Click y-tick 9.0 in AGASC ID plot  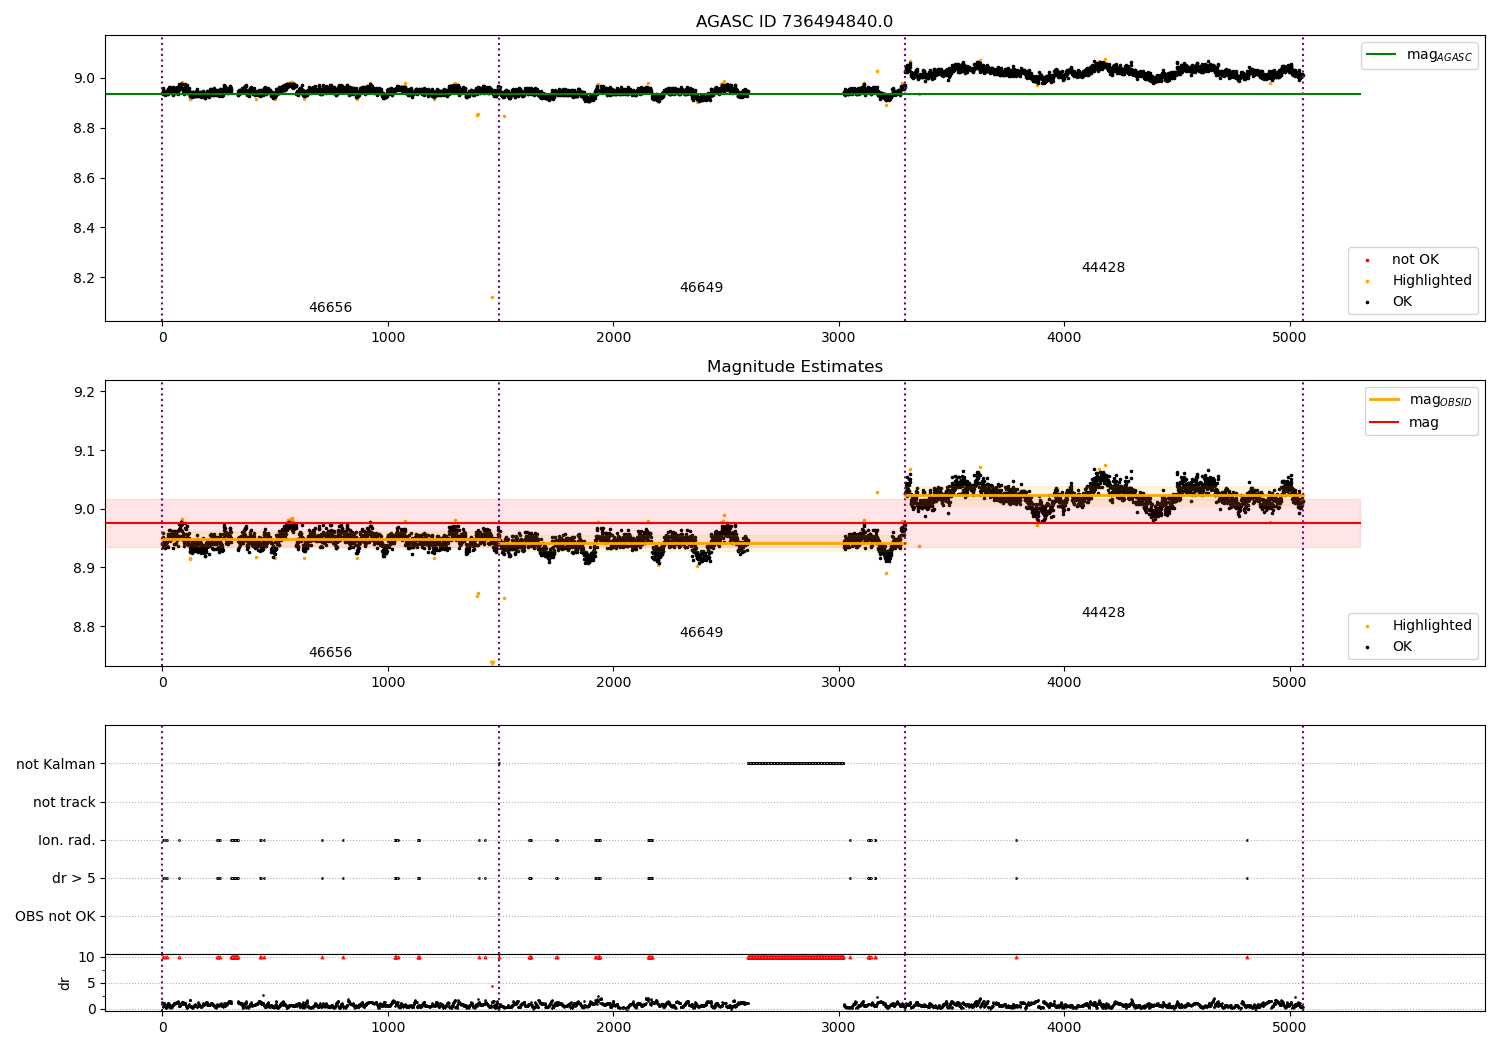(x=83, y=78)
